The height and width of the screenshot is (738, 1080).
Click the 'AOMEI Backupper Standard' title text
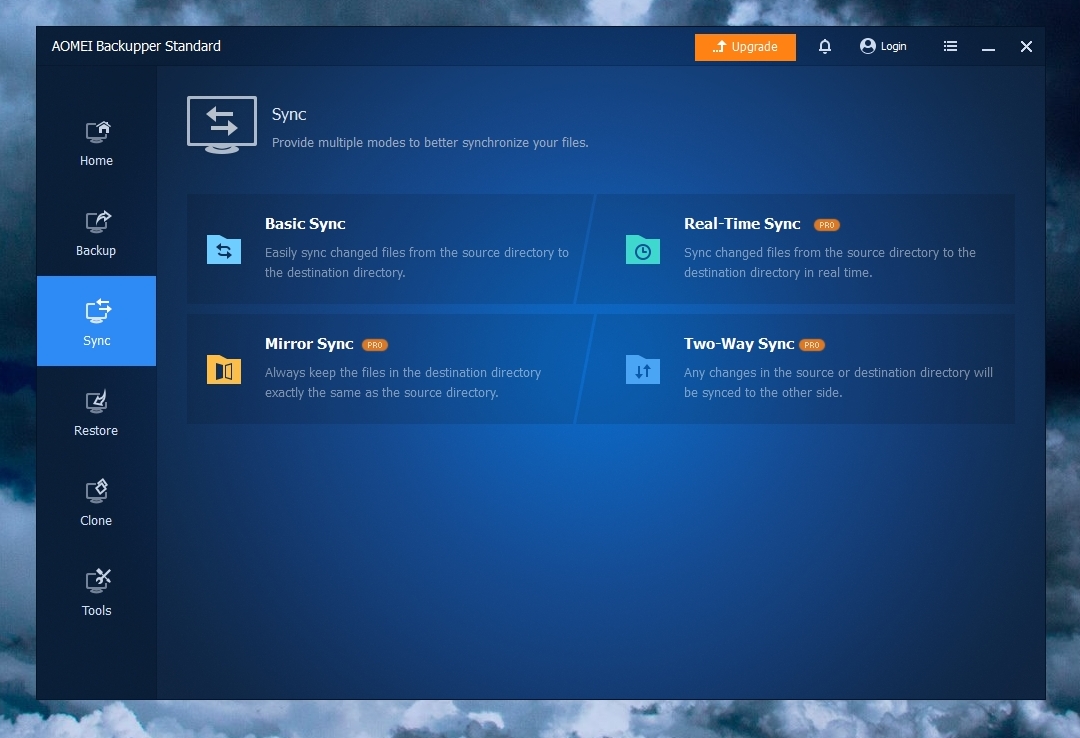point(136,46)
